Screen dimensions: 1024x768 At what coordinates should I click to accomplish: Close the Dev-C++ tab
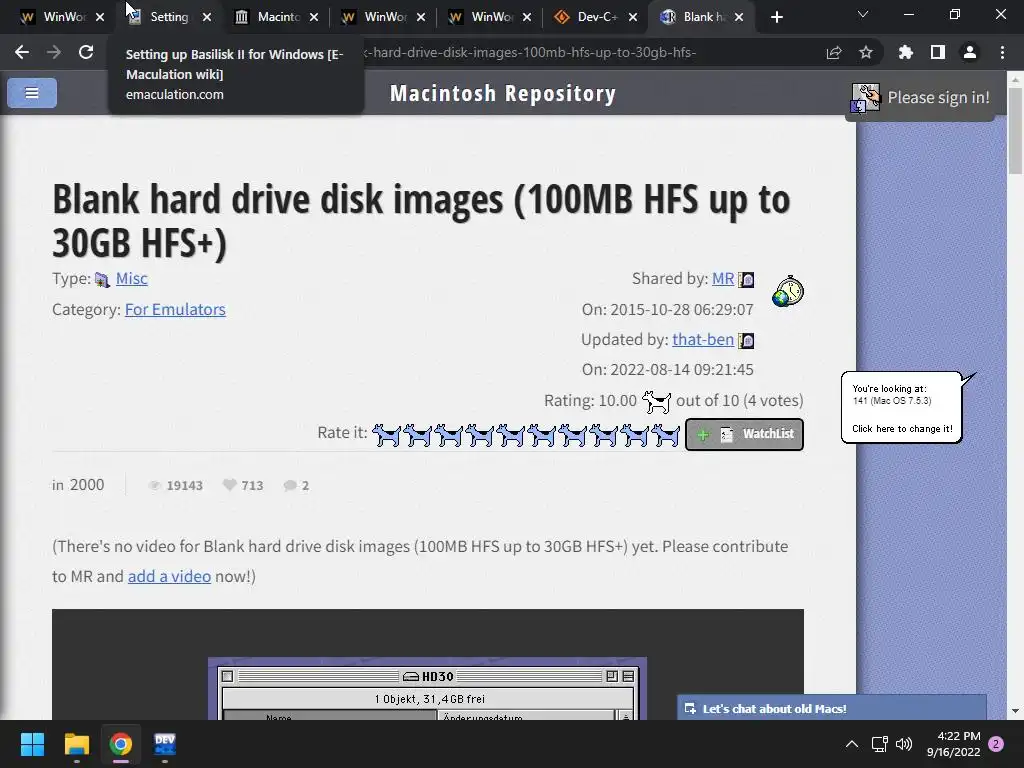pos(632,17)
